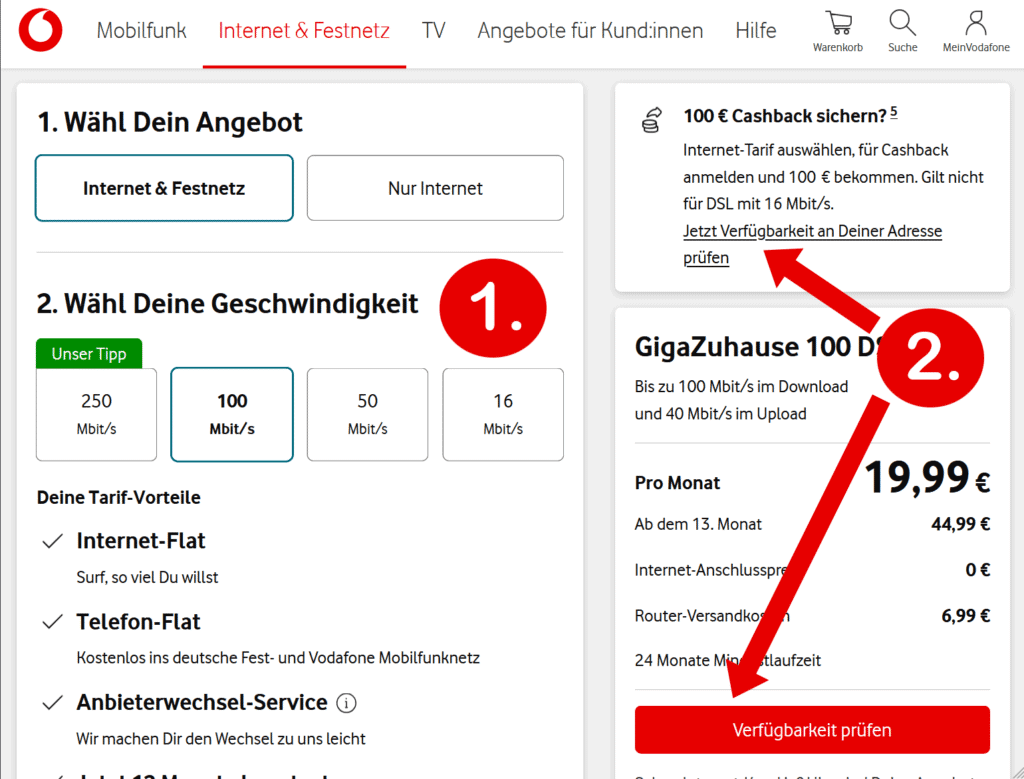Open footnote 5 next to Cashback heading

pos(893,112)
